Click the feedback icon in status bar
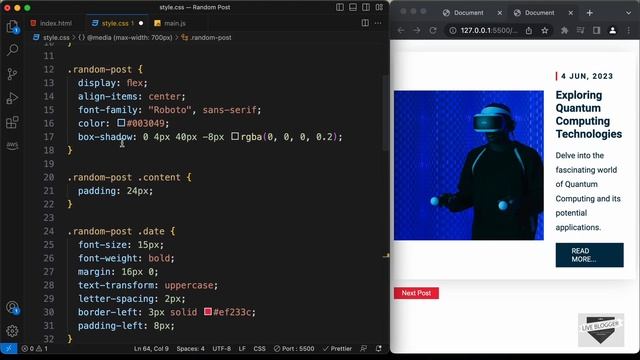The width and height of the screenshot is (640, 360). 363,349
